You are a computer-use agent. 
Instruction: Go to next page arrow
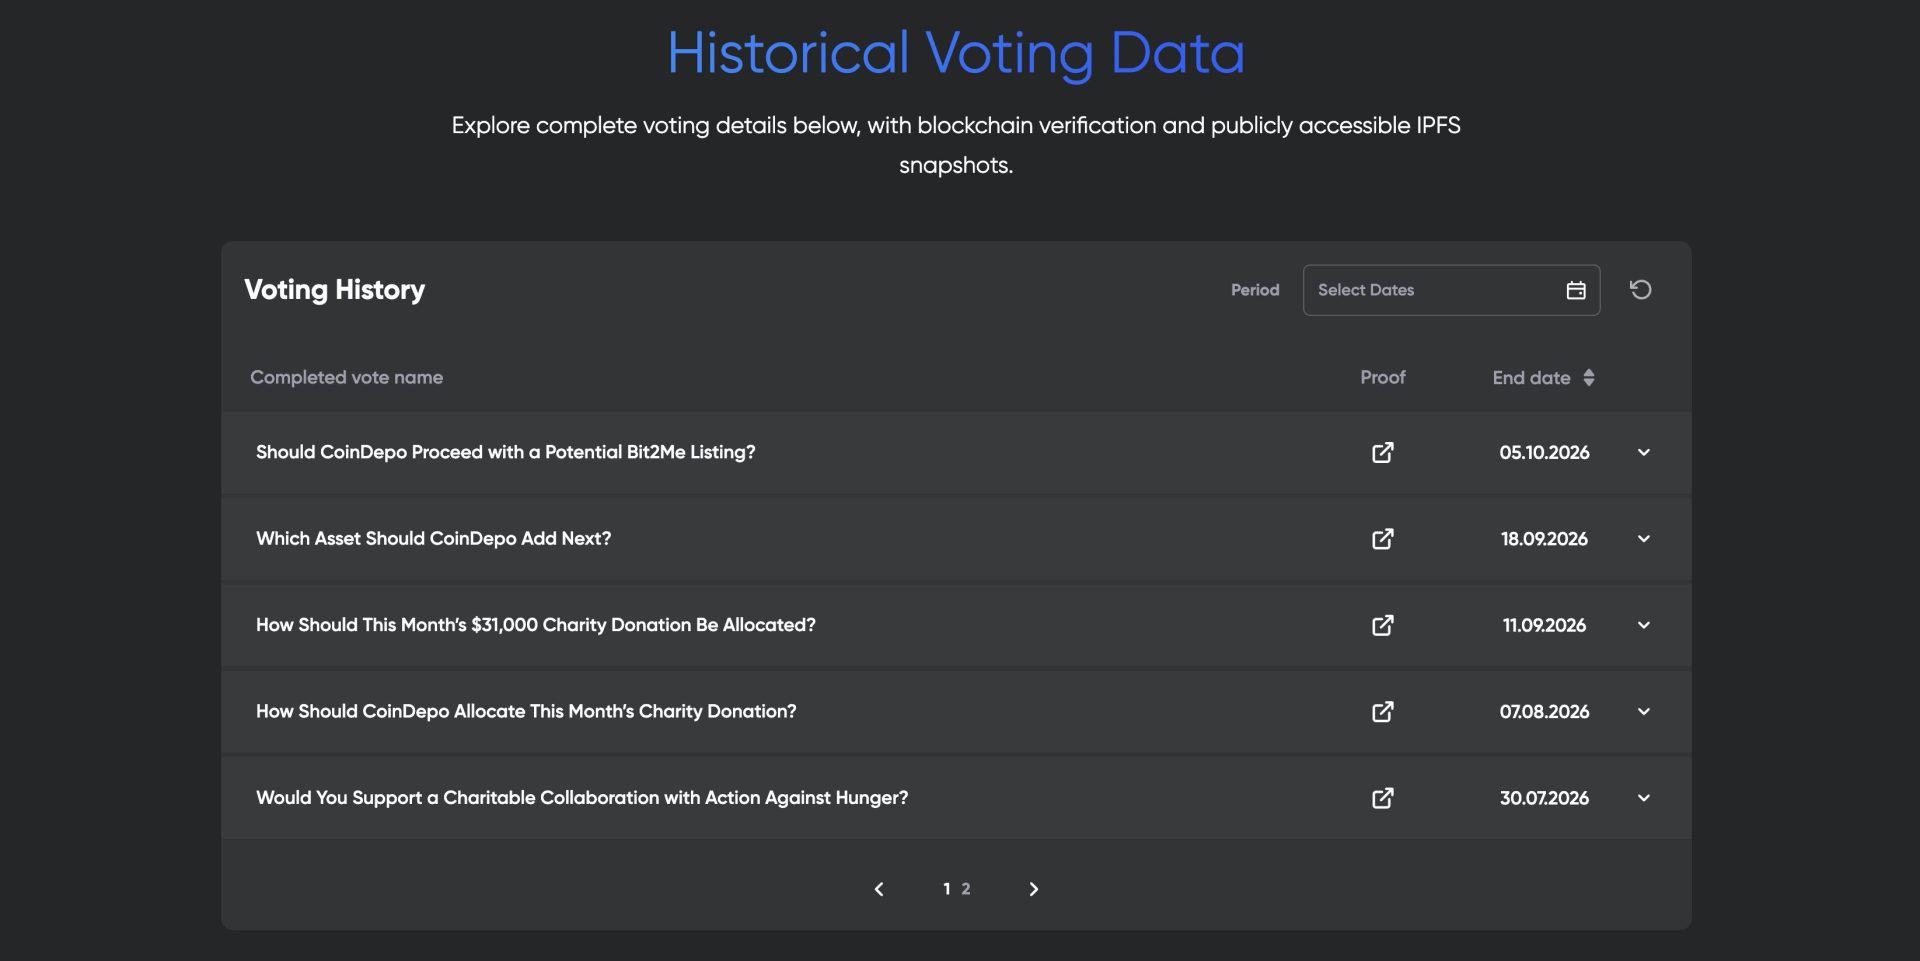1034,889
